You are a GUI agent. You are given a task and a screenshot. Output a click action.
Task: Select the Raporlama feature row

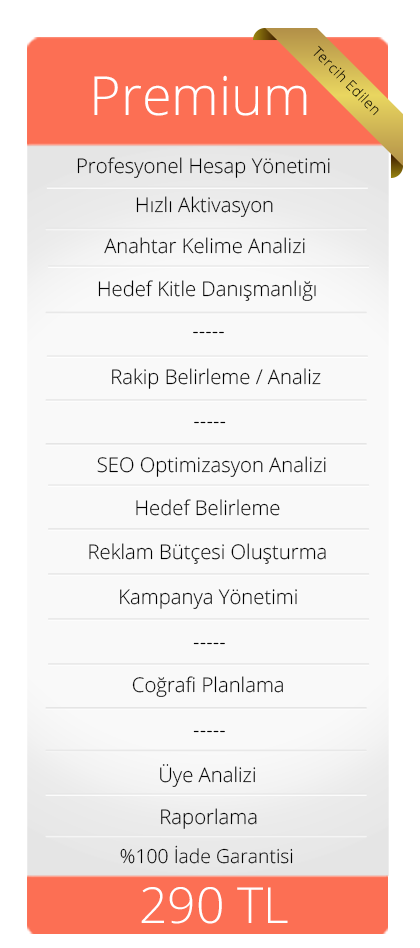pyautogui.click(x=208, y=817)
